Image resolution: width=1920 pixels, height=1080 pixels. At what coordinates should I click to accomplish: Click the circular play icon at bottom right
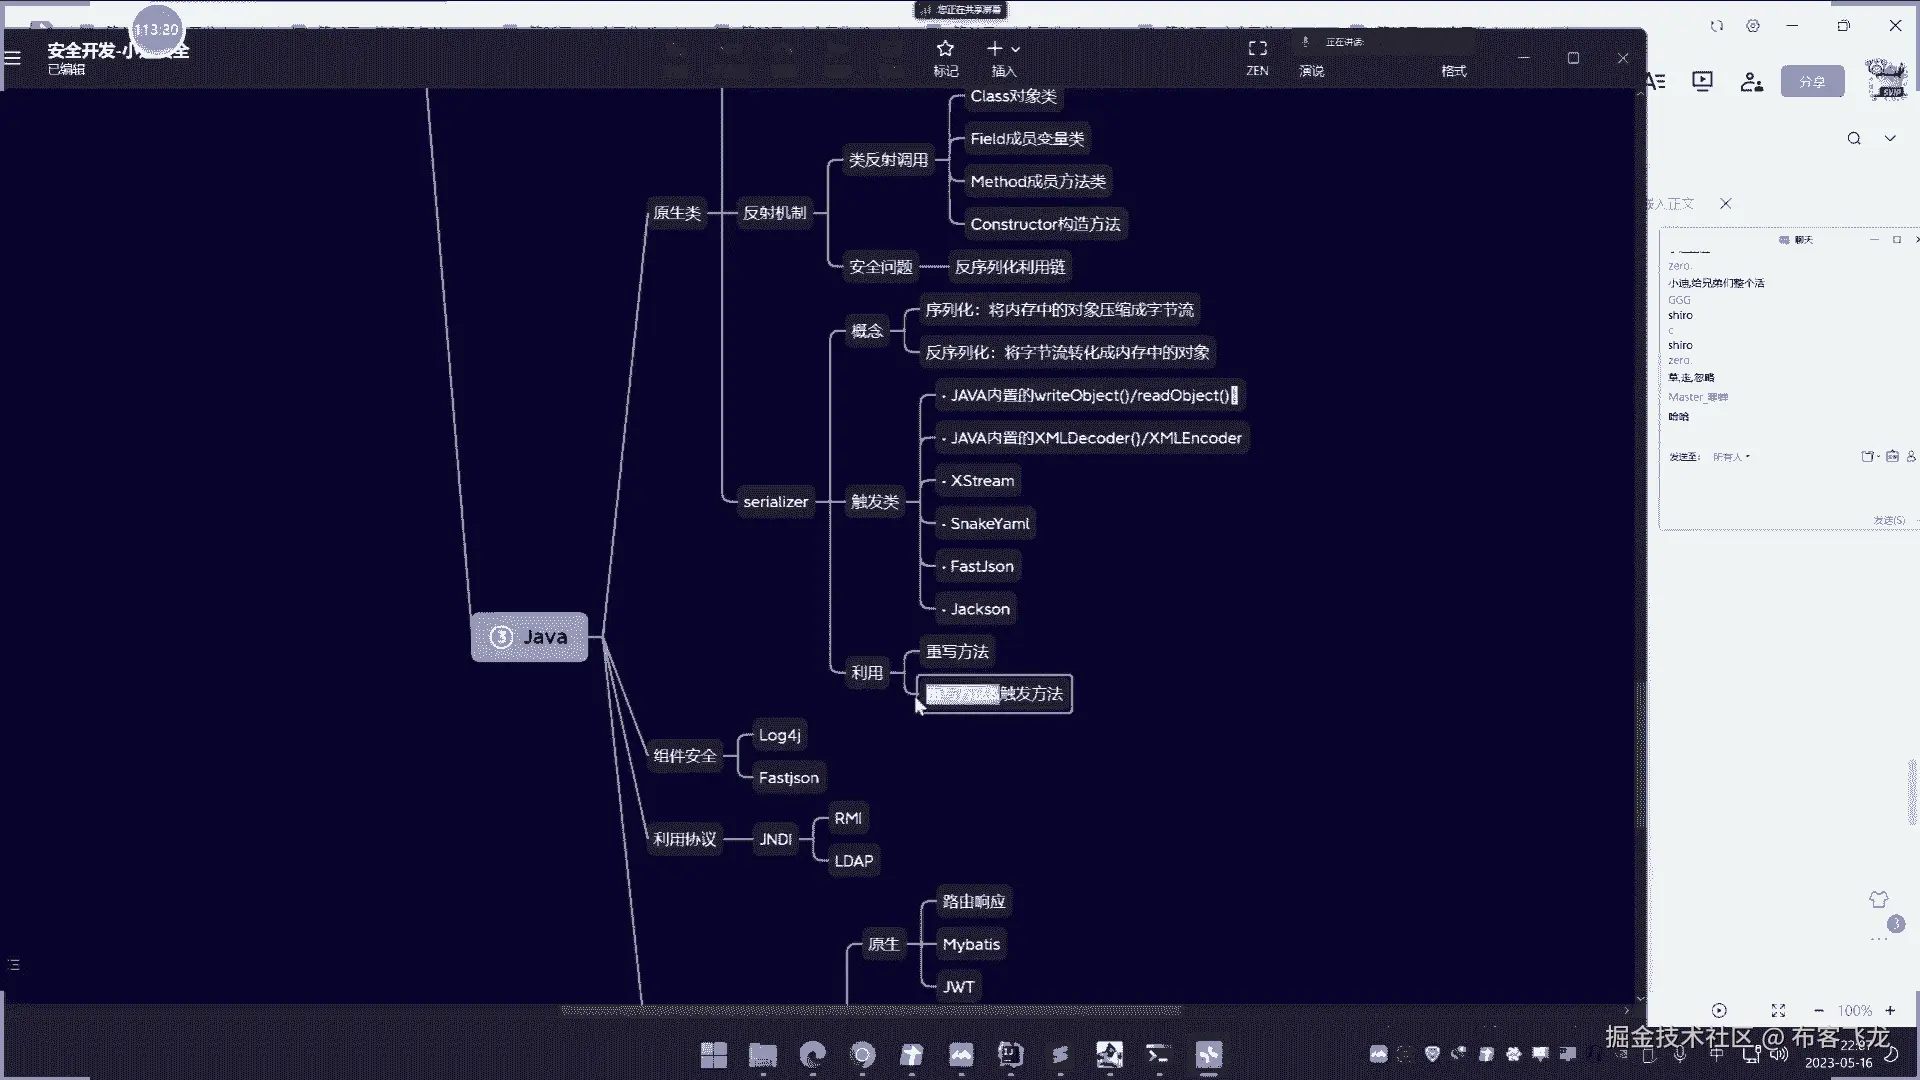tap(1719, 1011)
